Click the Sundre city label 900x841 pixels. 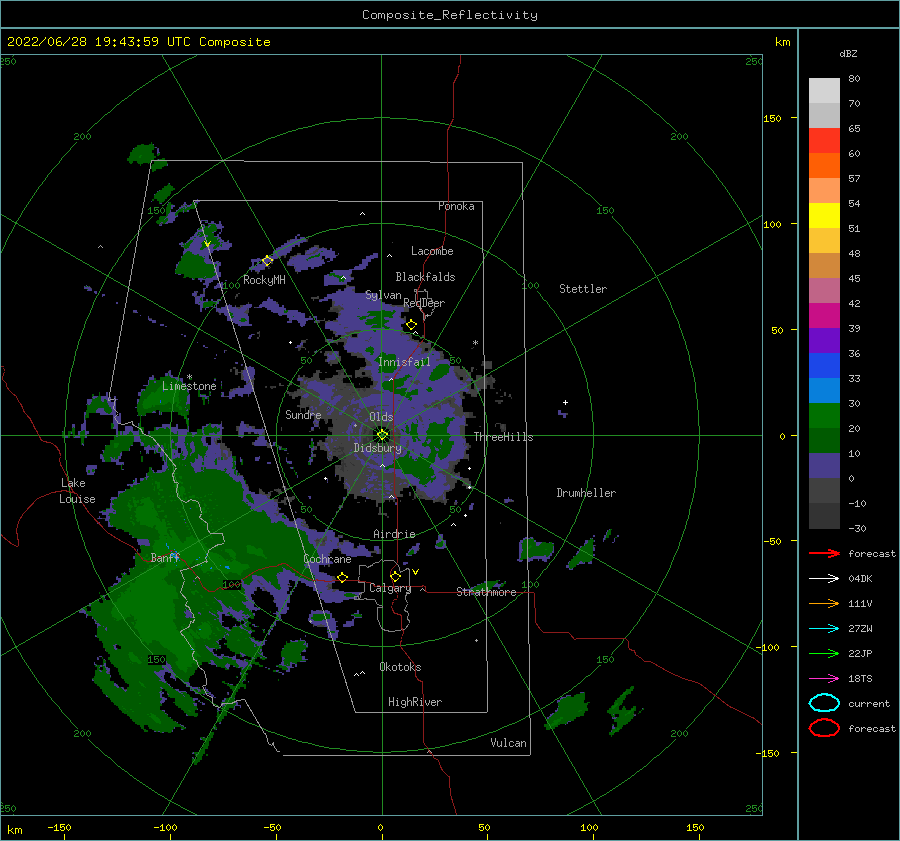pyautogui.click(x=303, y=414)
